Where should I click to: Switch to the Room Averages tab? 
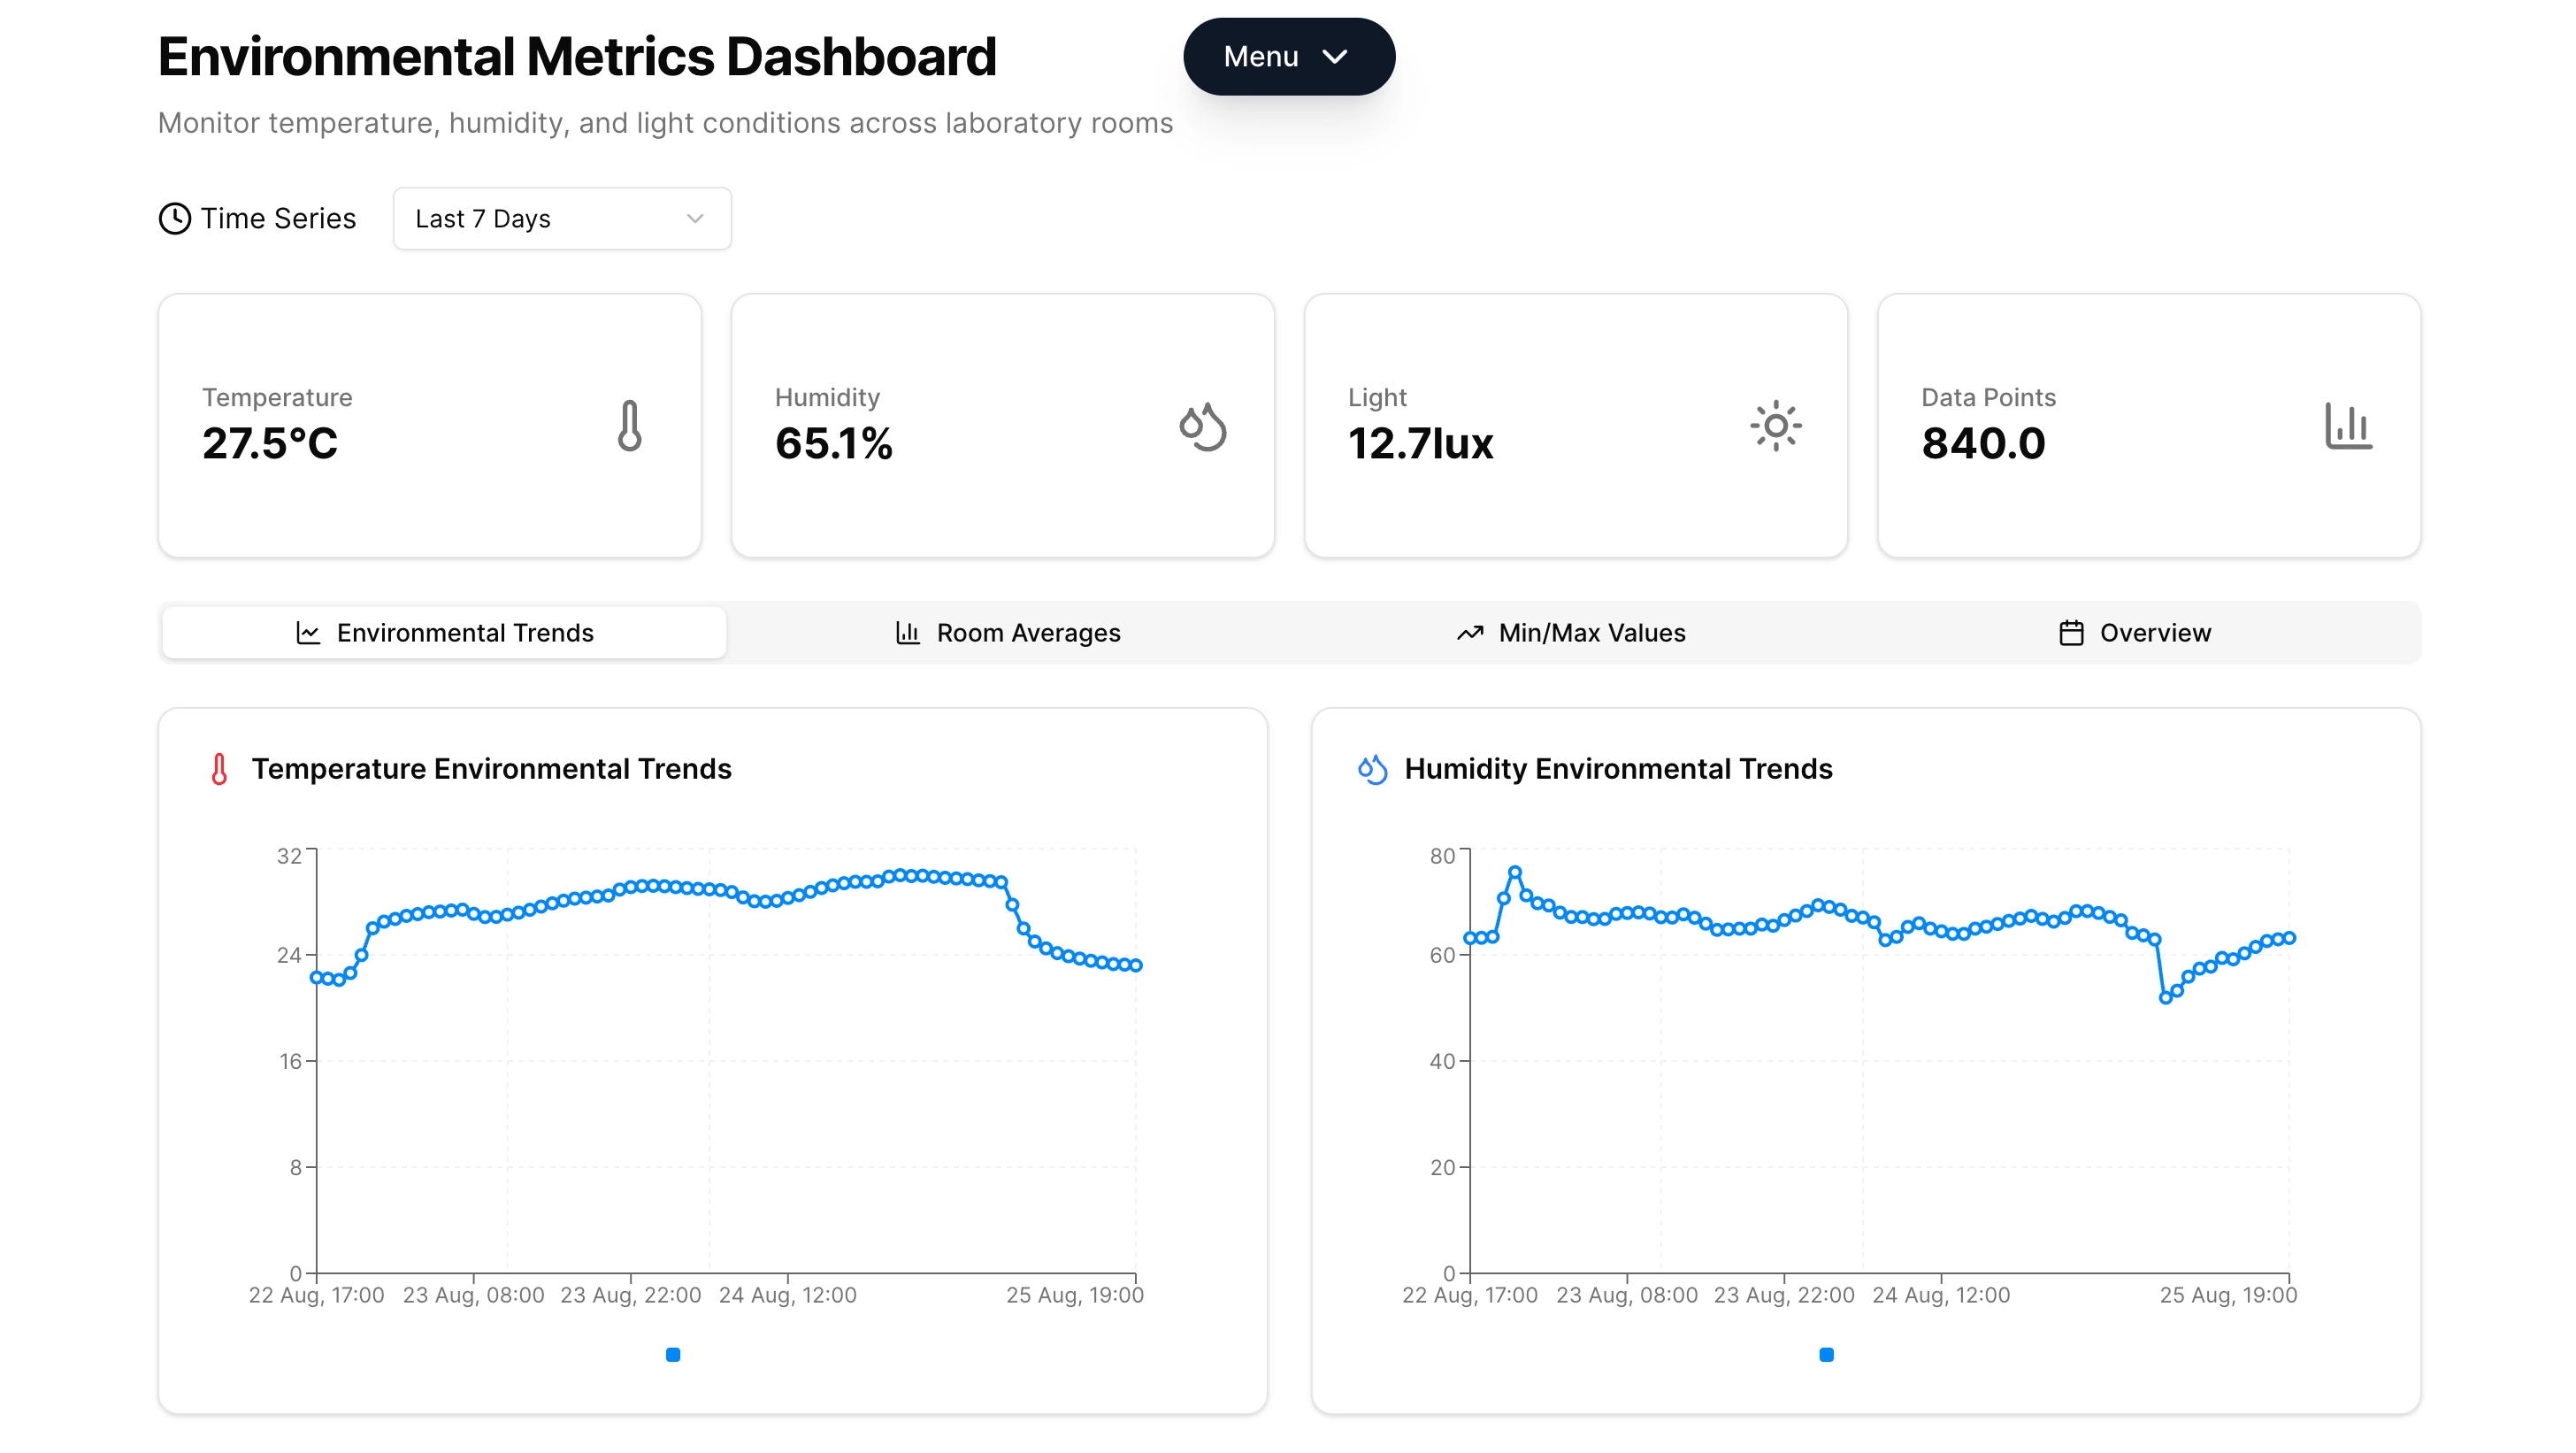1007,633
